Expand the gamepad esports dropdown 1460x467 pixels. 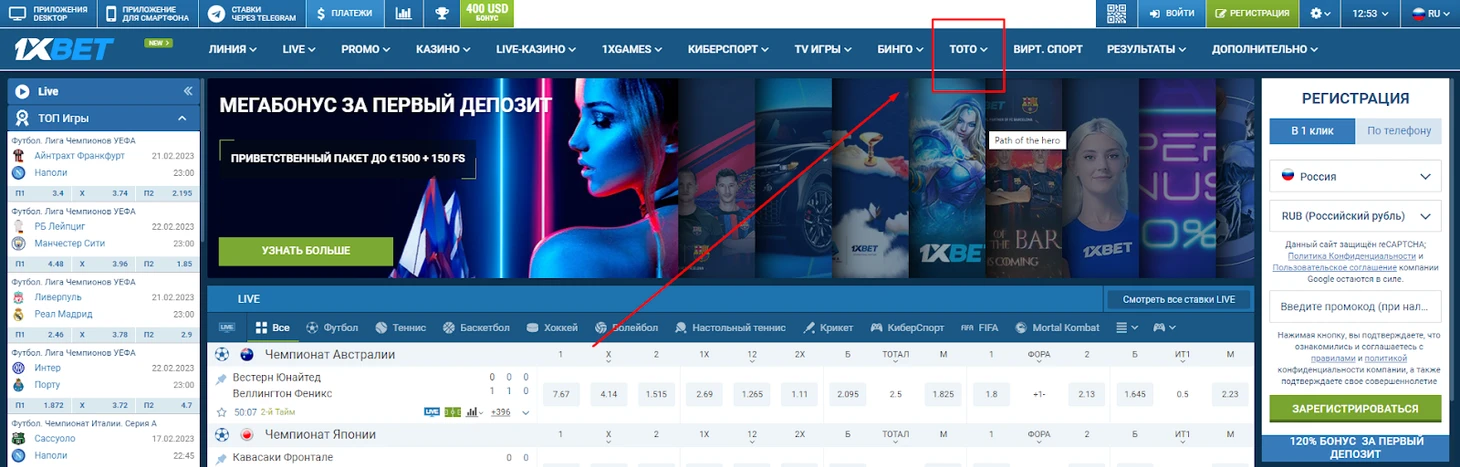[x=1165, y=328]
